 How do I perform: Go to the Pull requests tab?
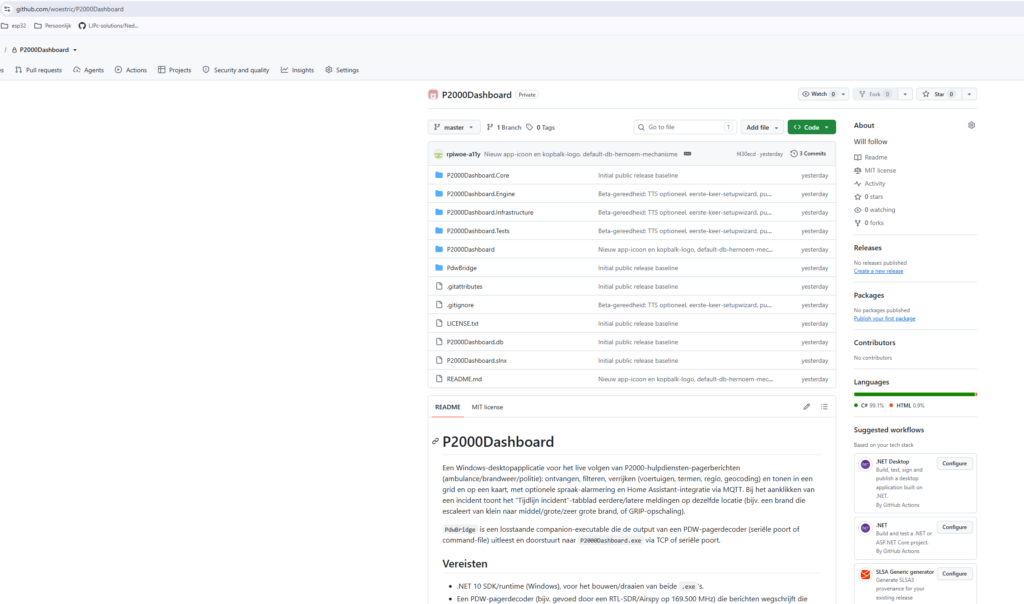[39, 70]
